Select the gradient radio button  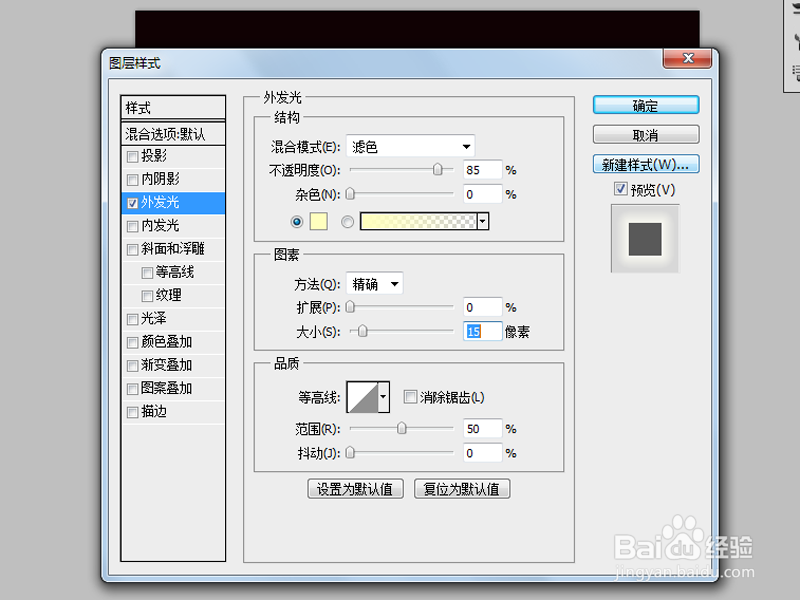pos(347,222)
